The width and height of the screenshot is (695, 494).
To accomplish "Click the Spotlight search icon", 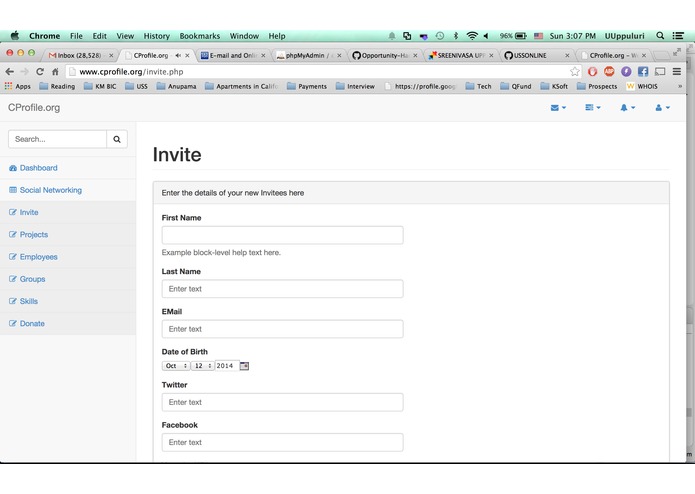I will coord(660,35).
